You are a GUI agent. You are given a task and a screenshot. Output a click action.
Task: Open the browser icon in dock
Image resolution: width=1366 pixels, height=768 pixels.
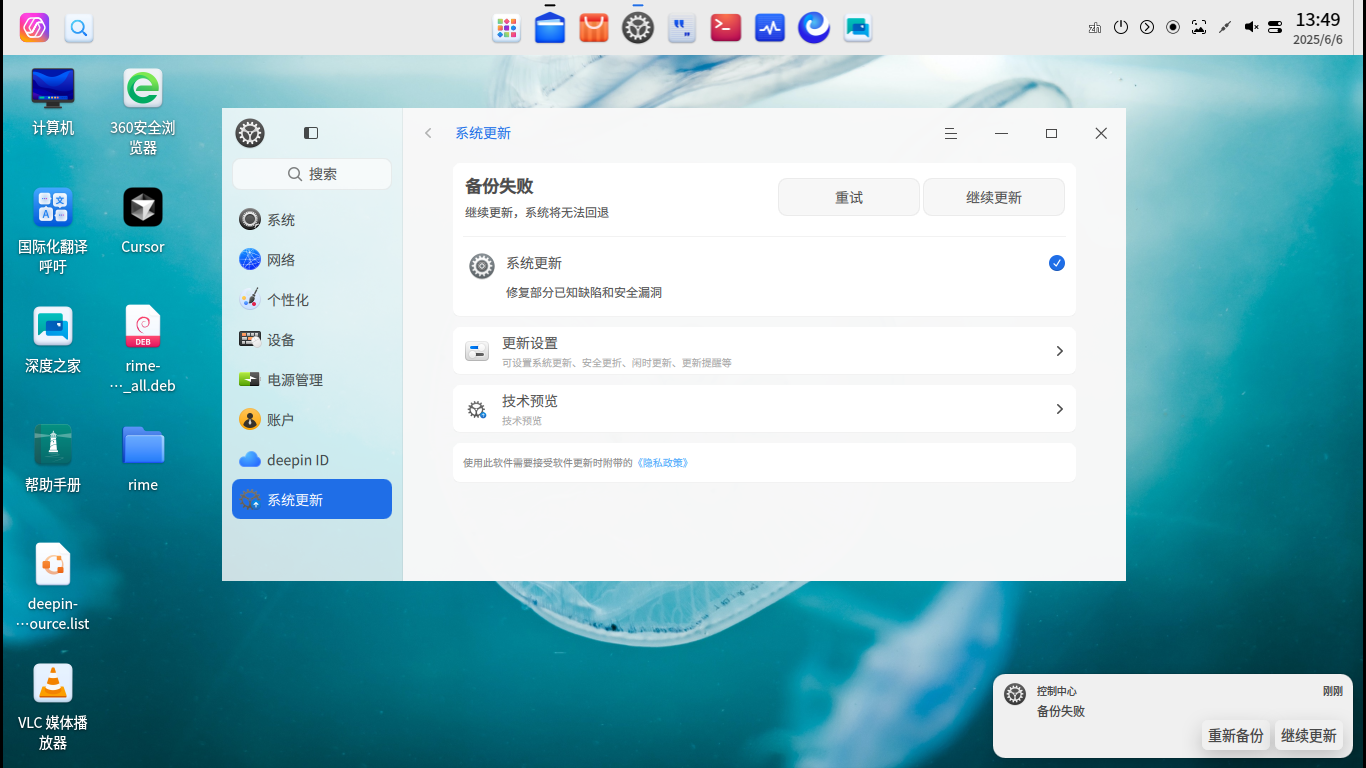tap(814, 28)
